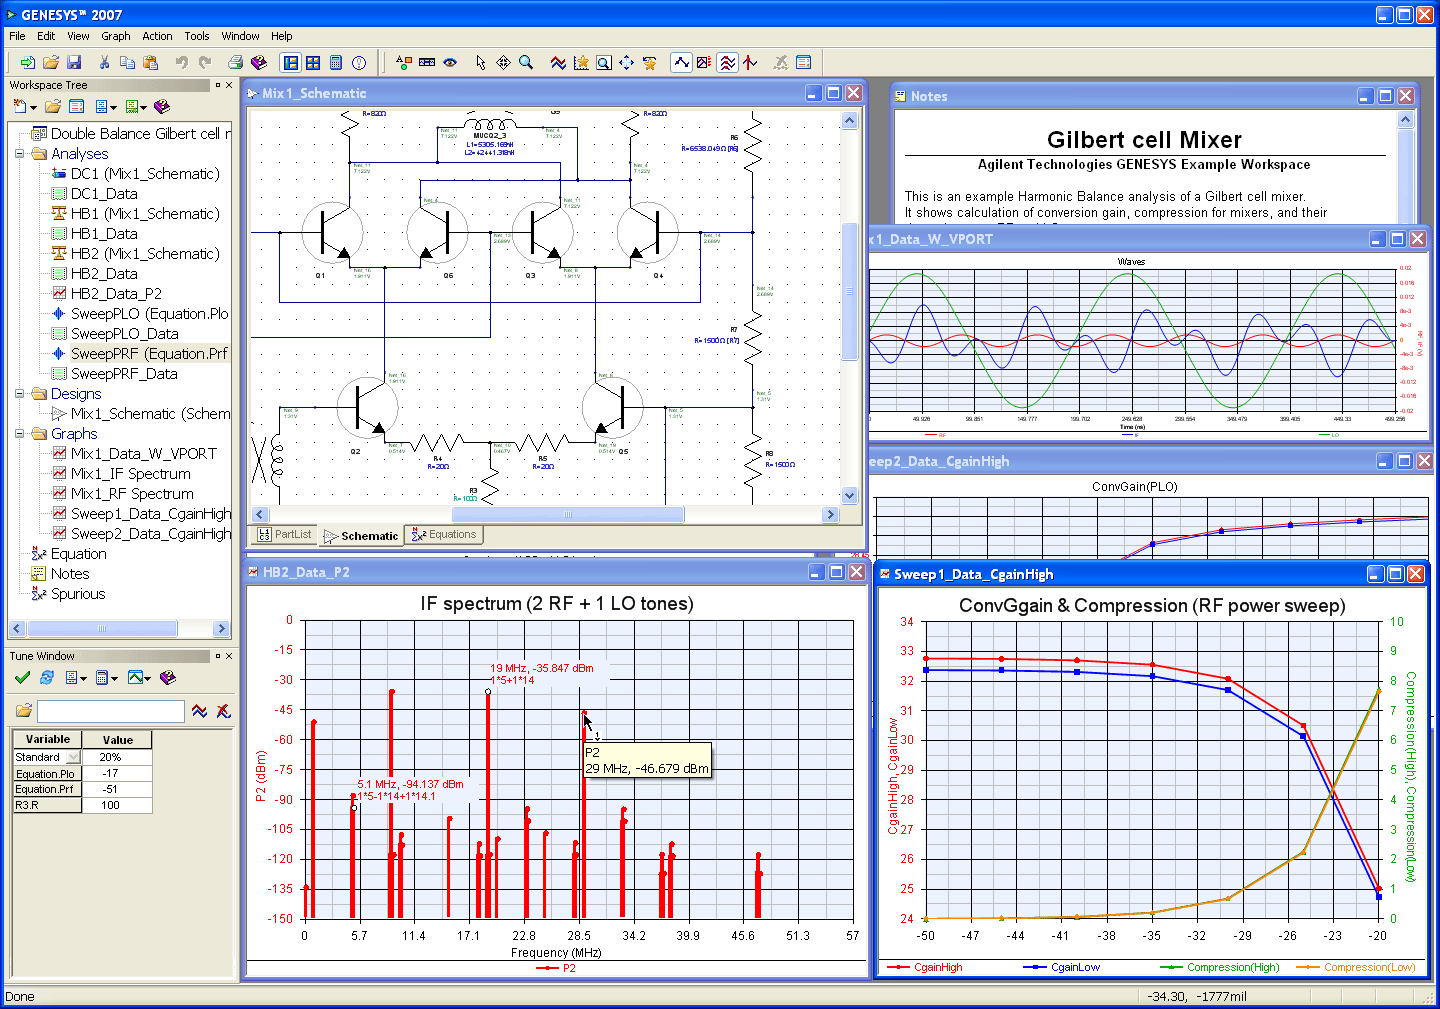
Task: Switch to the Equations tab in the schematic window
Action: tap(444, 534)
